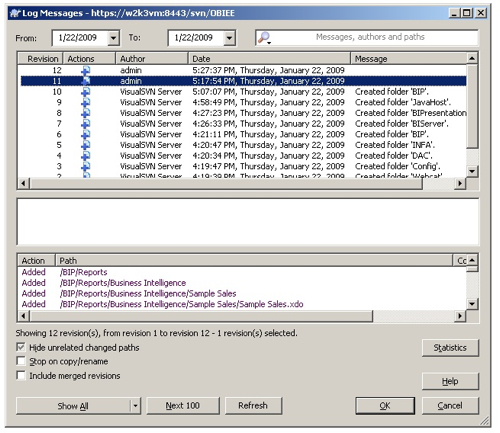Click the action icon for revision 4

pos(86,156)
